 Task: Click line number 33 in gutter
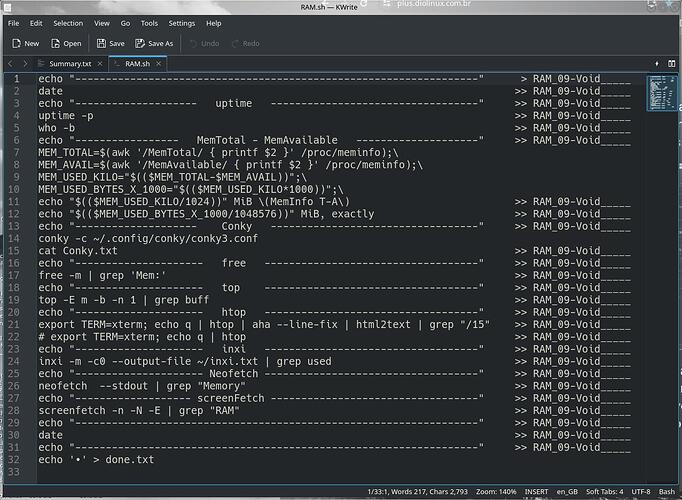13,472
